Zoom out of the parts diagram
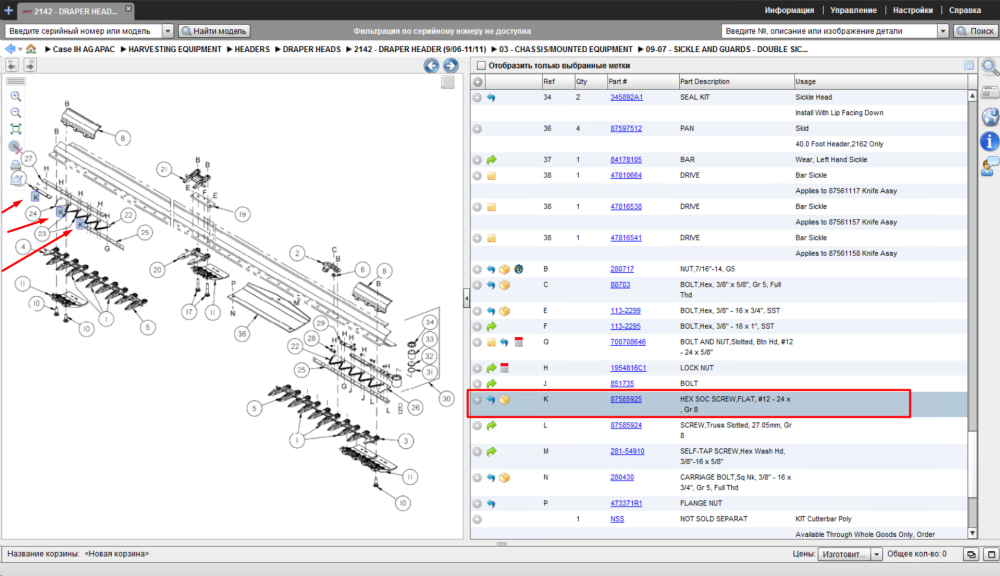This screenshot has width=1000, height=576. (16, 113)
